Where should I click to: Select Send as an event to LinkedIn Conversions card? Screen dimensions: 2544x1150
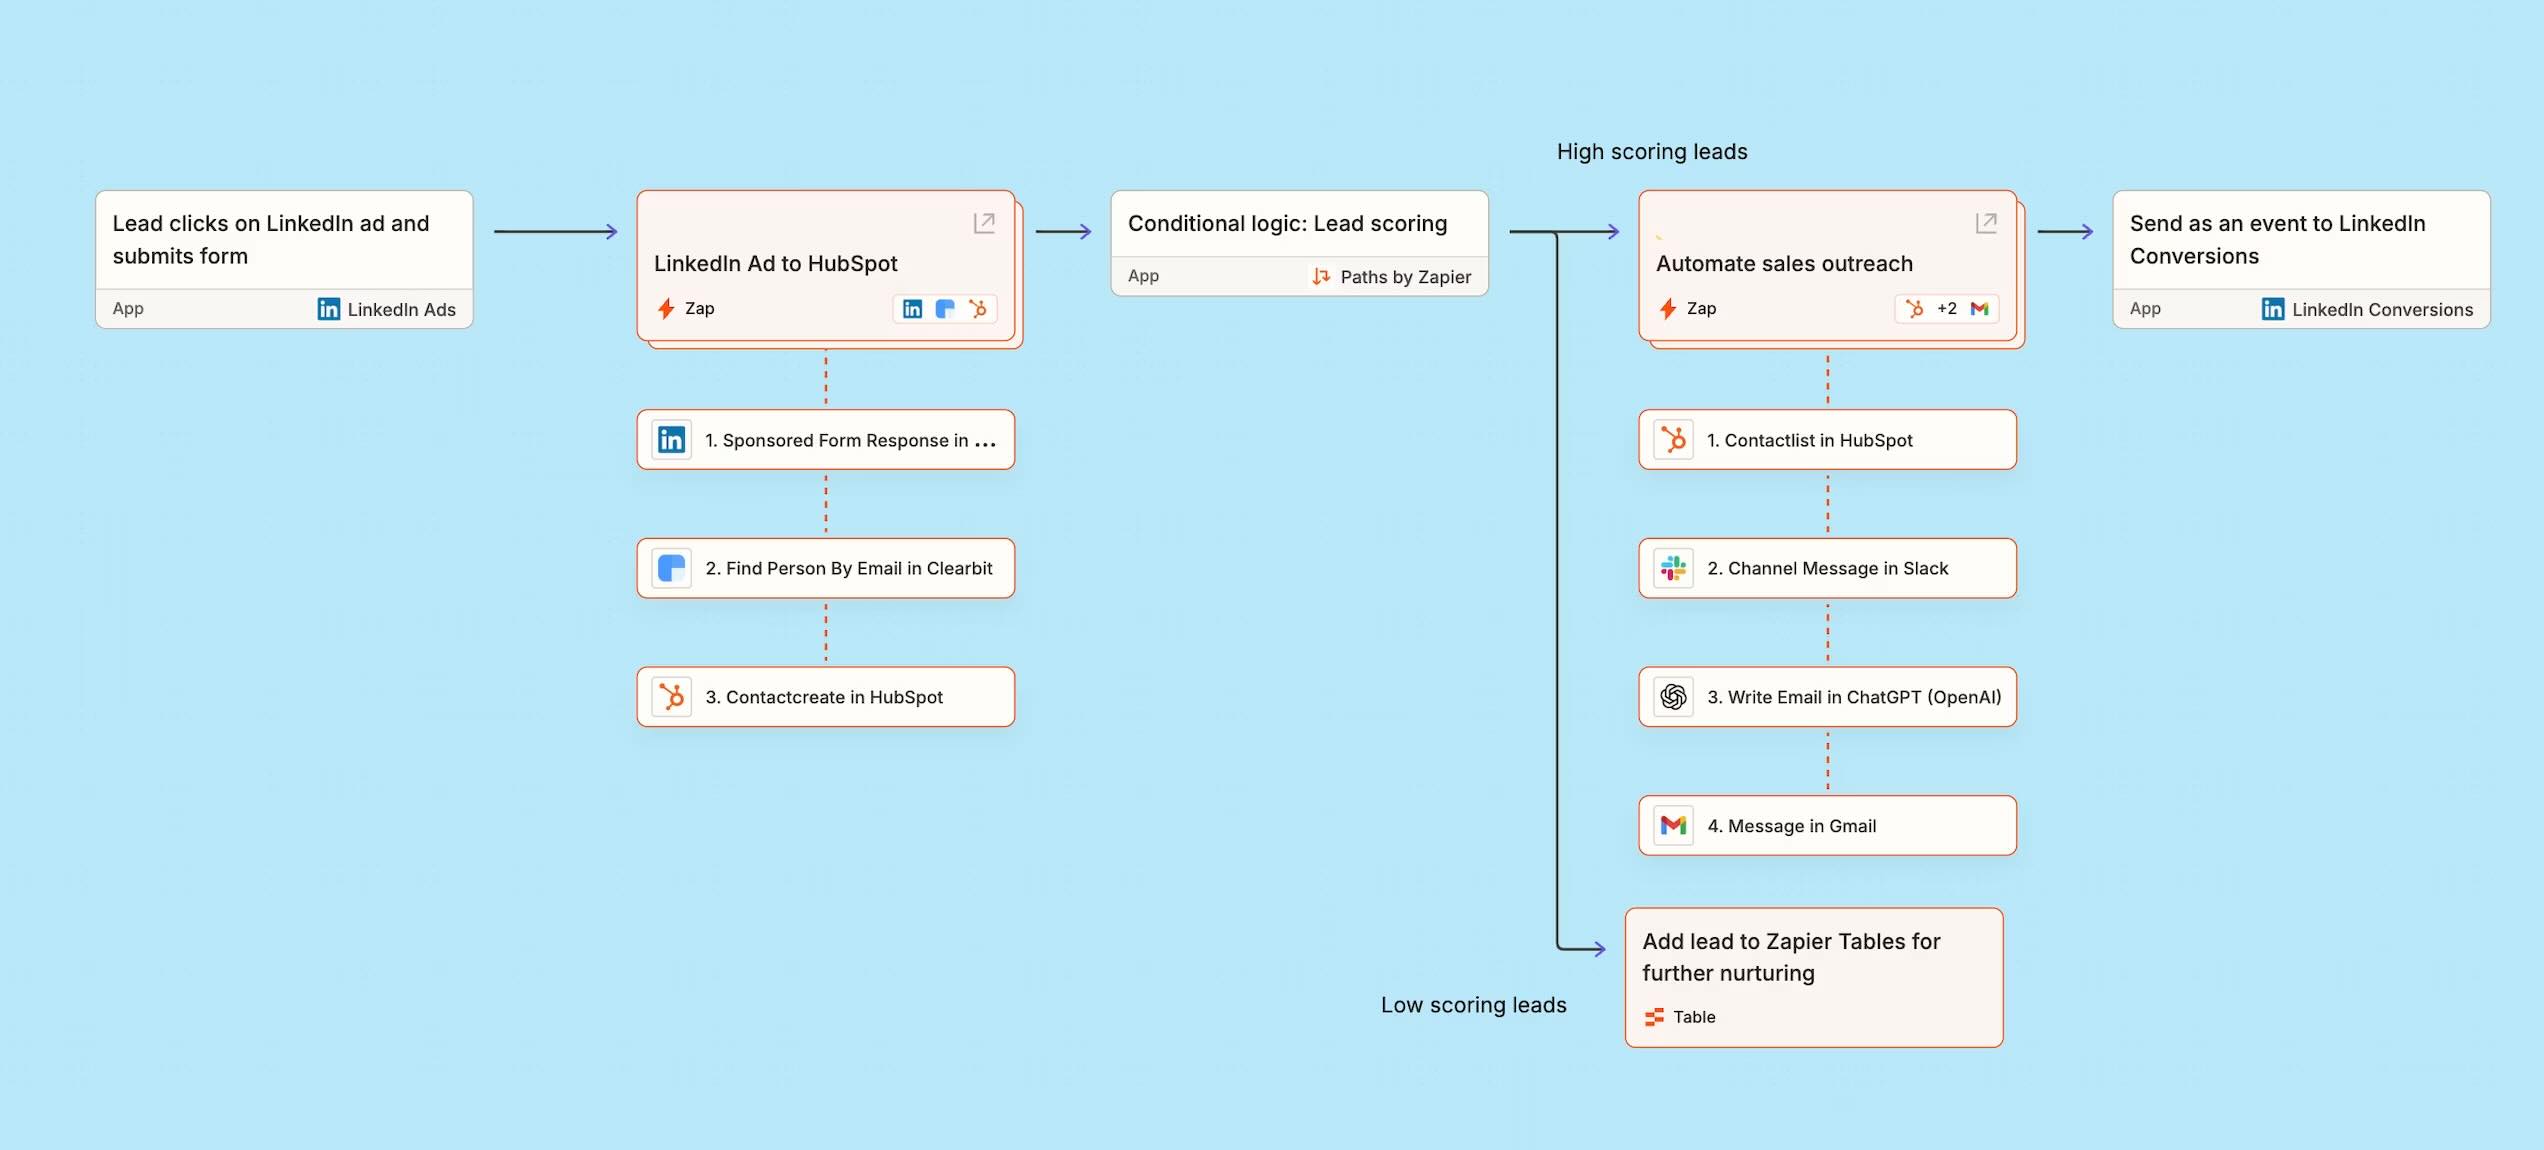point(2301,259)
